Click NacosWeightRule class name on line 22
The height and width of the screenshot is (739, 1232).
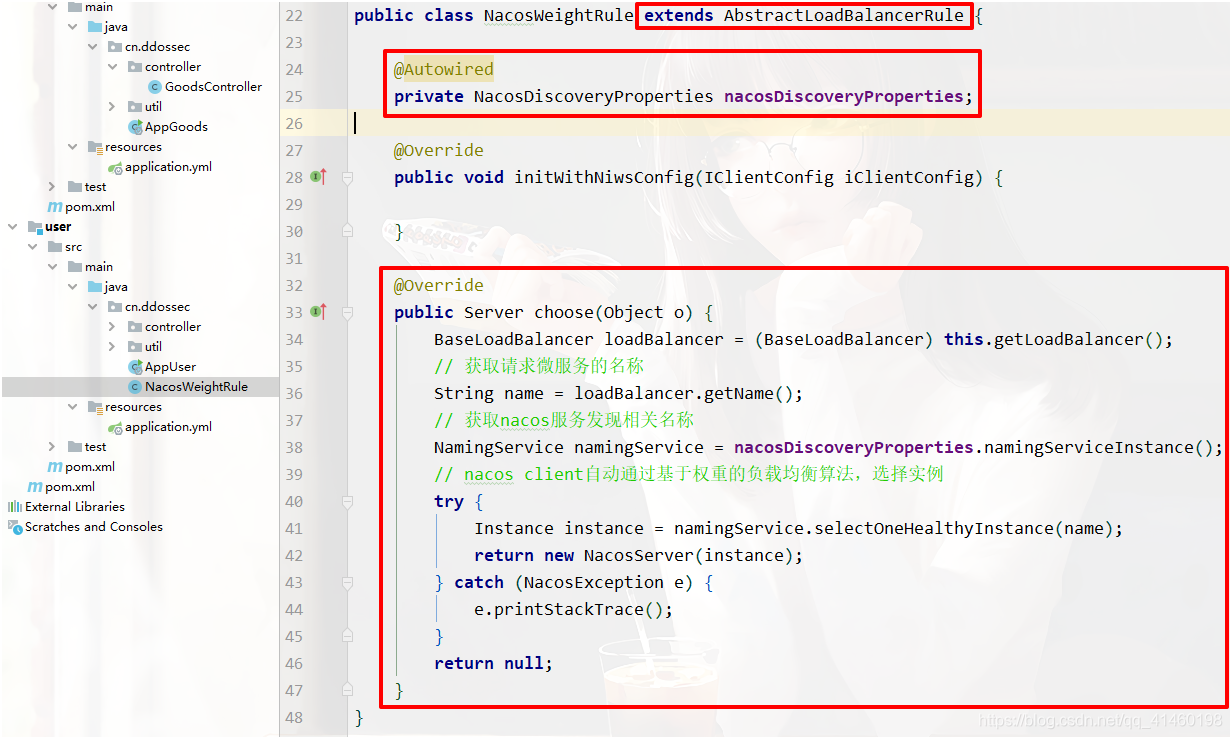point(559,15)
